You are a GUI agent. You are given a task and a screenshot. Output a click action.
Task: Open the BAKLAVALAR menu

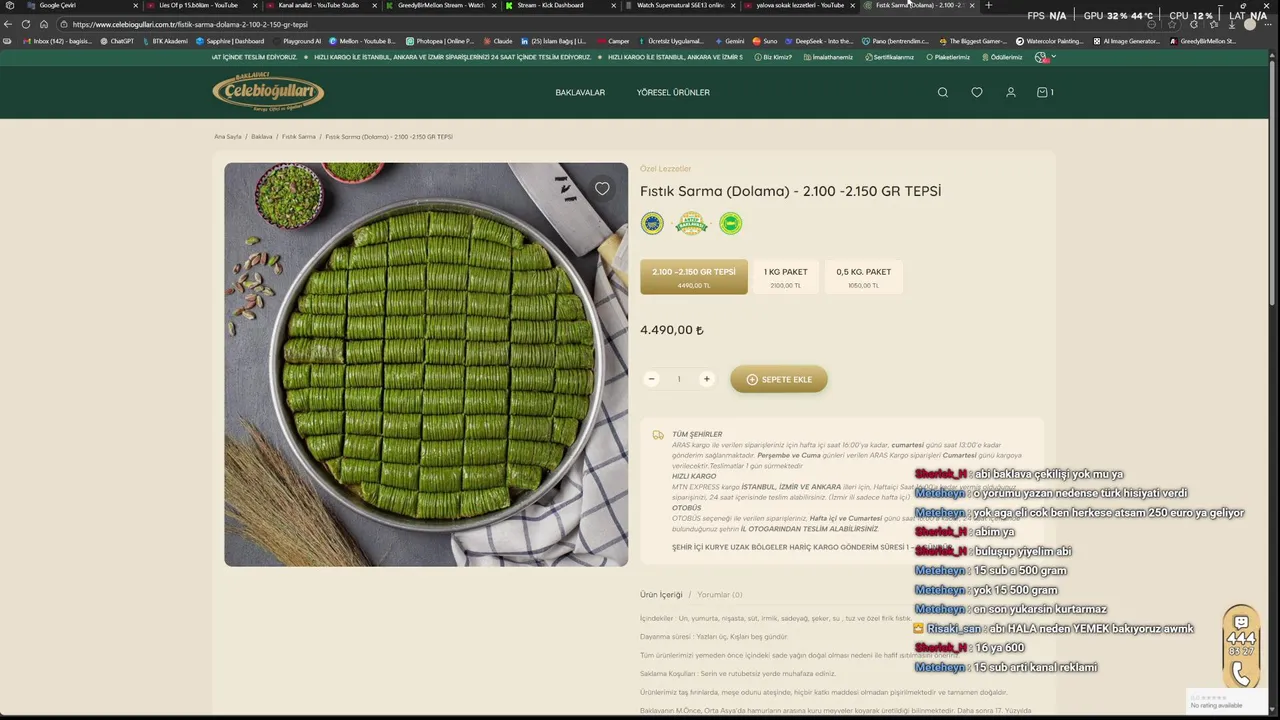pos(580,92)
